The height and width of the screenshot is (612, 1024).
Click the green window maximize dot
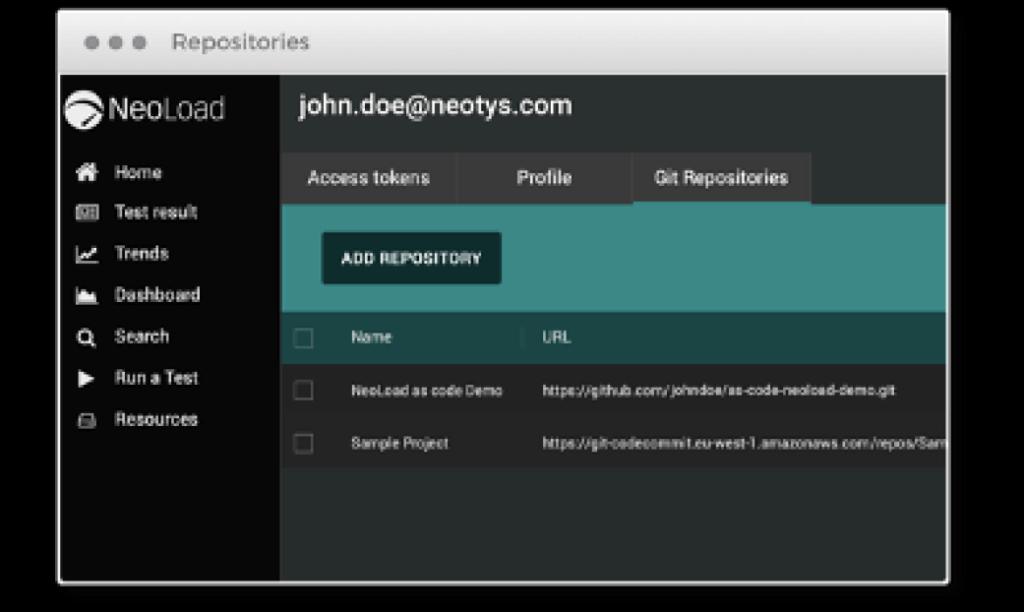139,43
